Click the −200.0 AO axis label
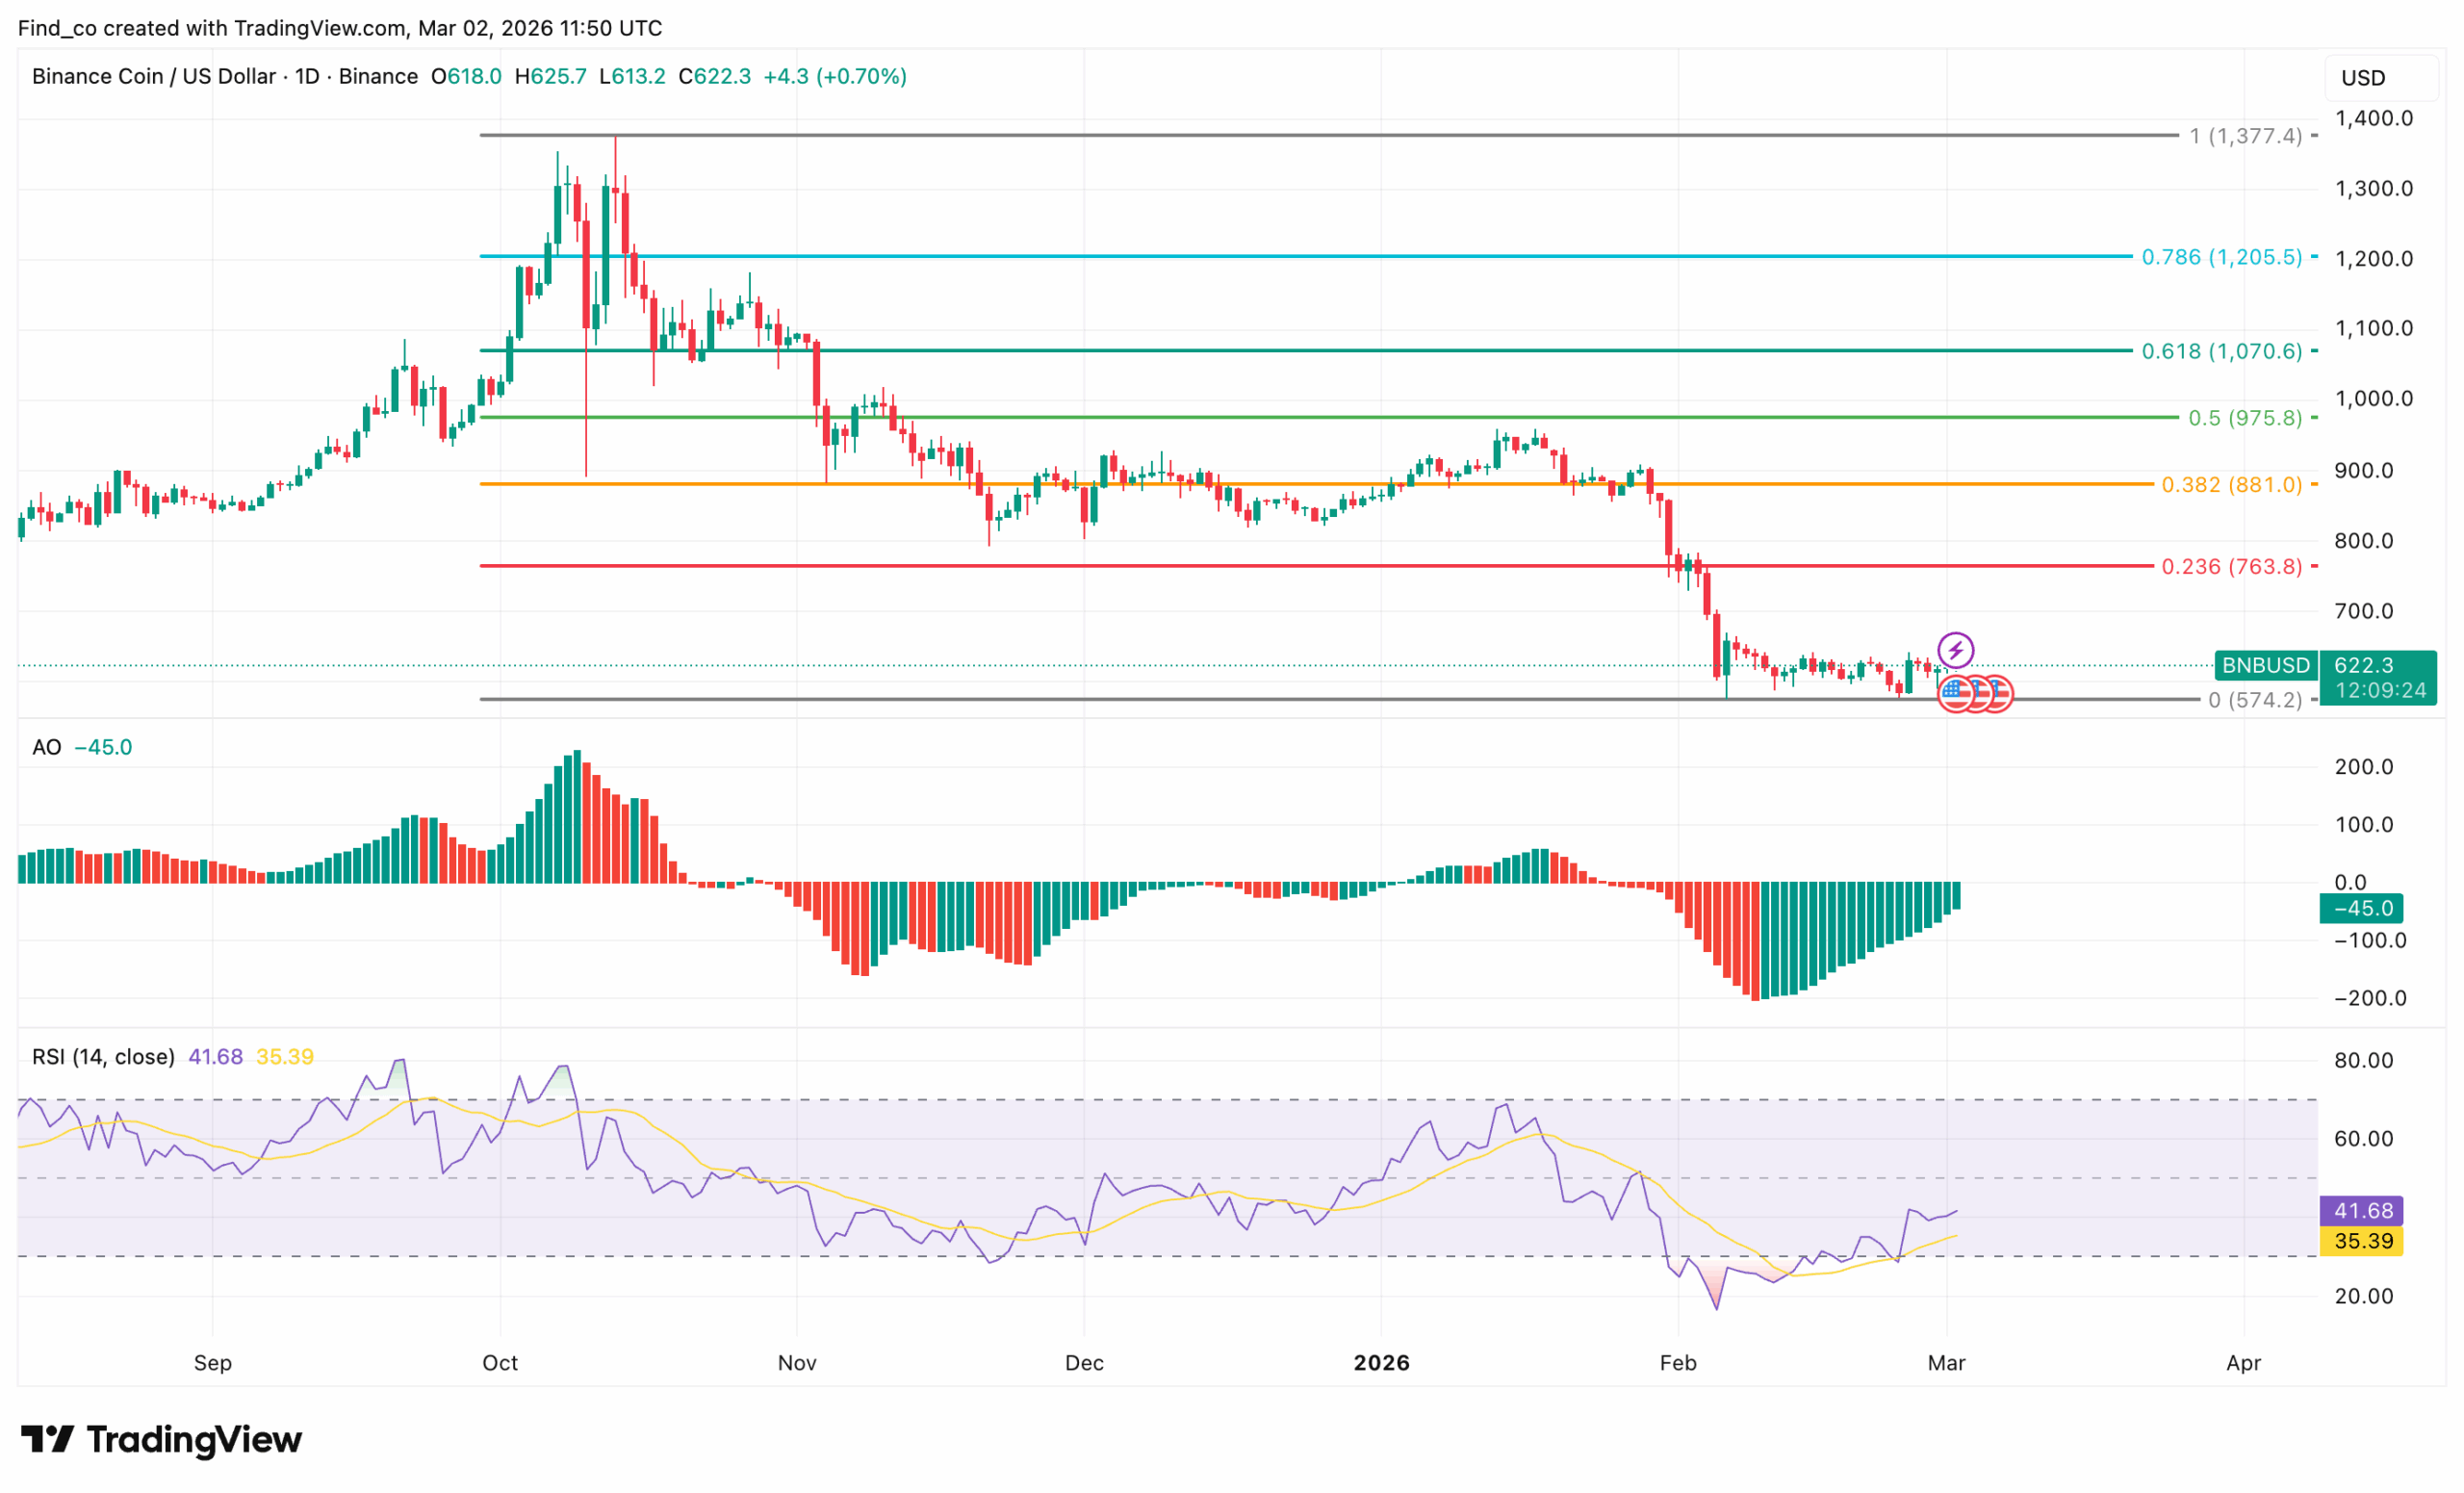 click(x=2369, y=997)
